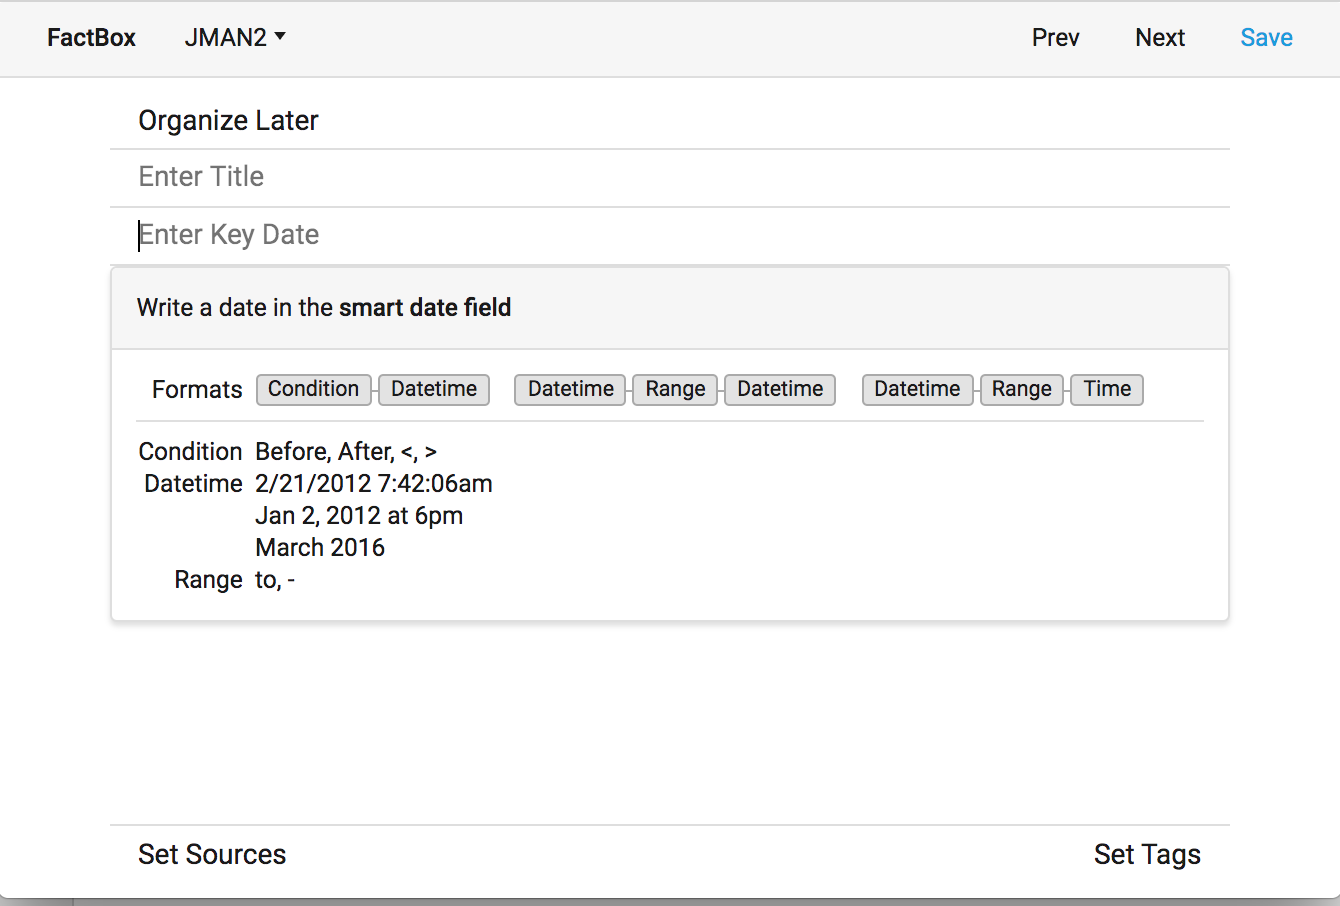Select Datetime chip in the Datetime-Range-Time format
1340x906 pixels.
click(x=917, y=389)
